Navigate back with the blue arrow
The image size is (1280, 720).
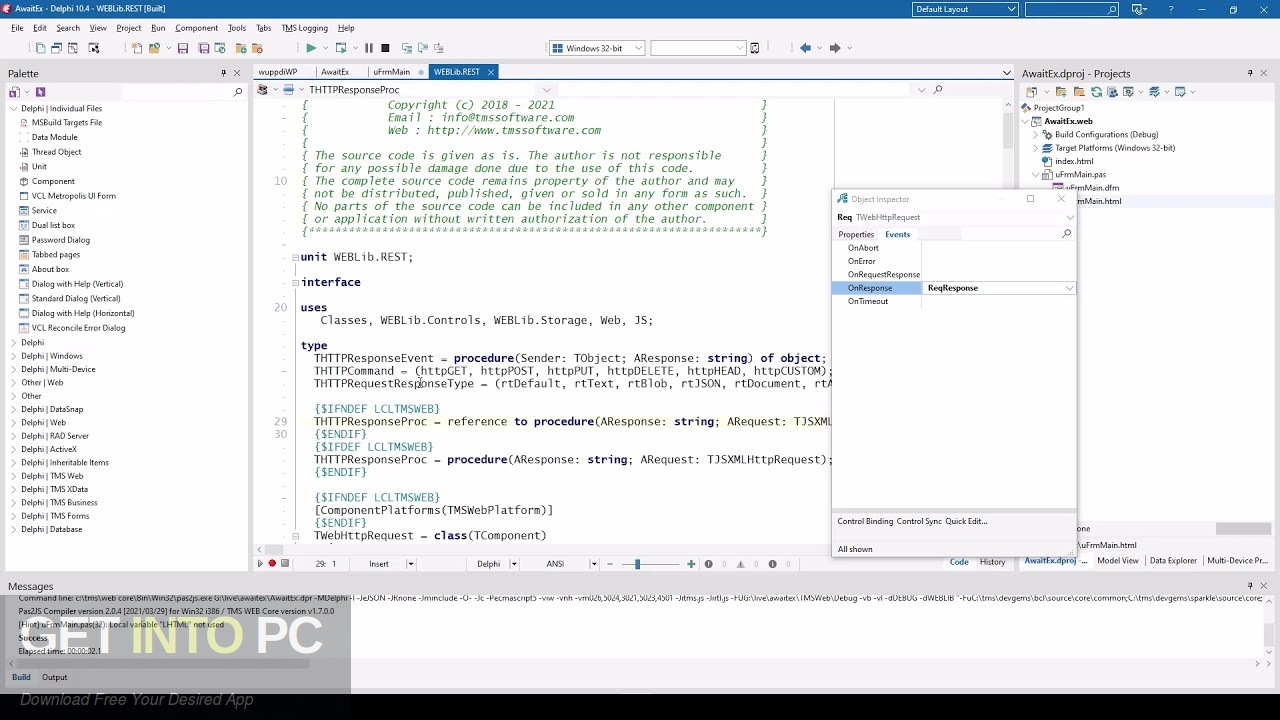[805, 48]
